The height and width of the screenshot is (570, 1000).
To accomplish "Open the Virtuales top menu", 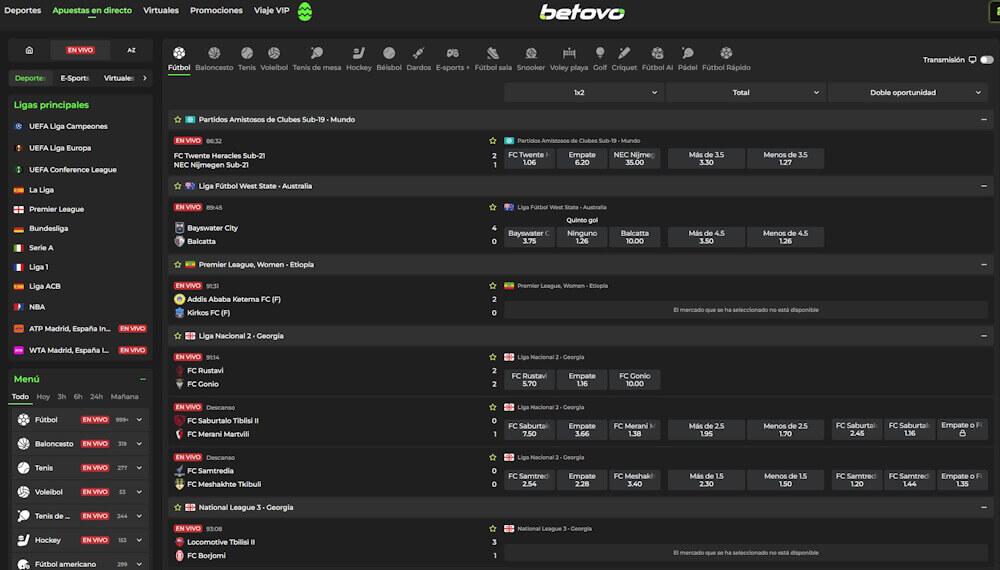I will pos(161,10).
